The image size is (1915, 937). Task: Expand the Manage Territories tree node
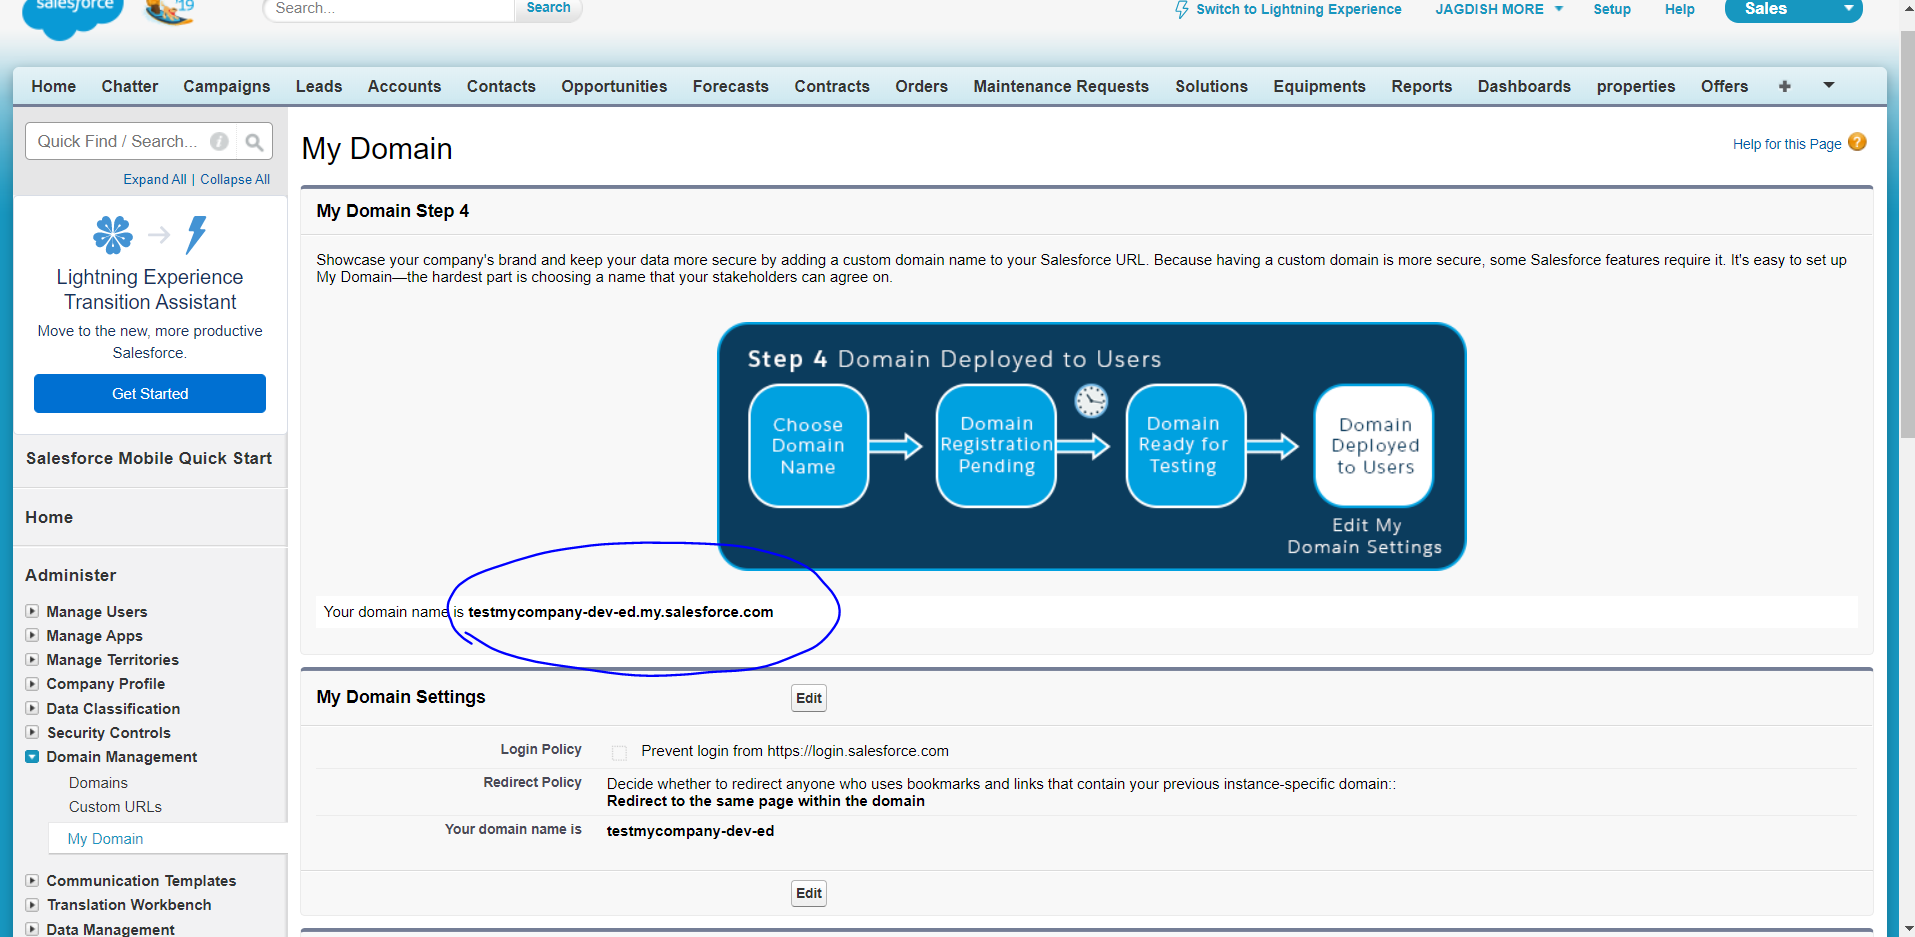[x=32, y=659]
